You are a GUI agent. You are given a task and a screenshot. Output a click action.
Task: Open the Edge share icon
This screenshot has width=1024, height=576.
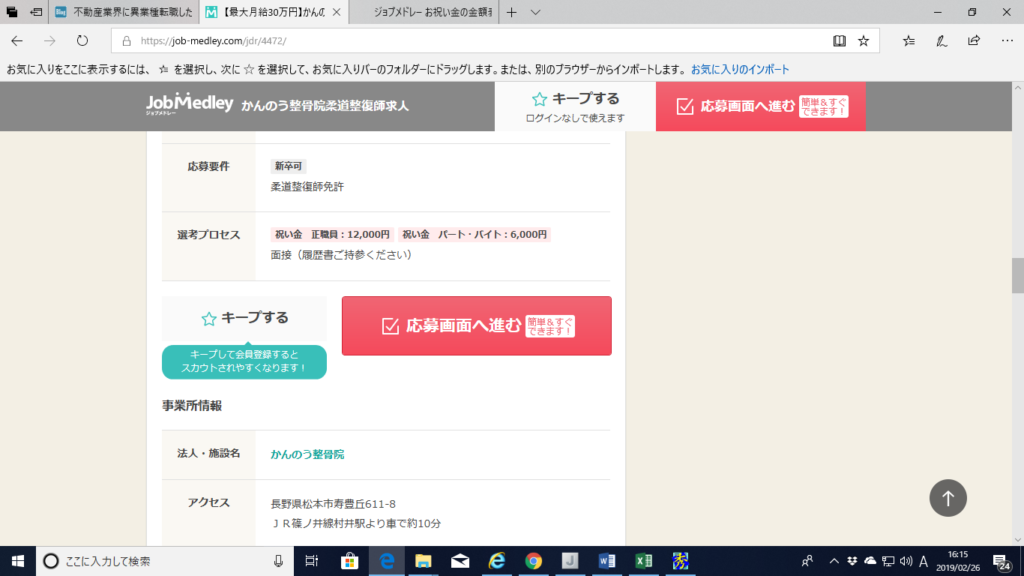tap(973, 41)
